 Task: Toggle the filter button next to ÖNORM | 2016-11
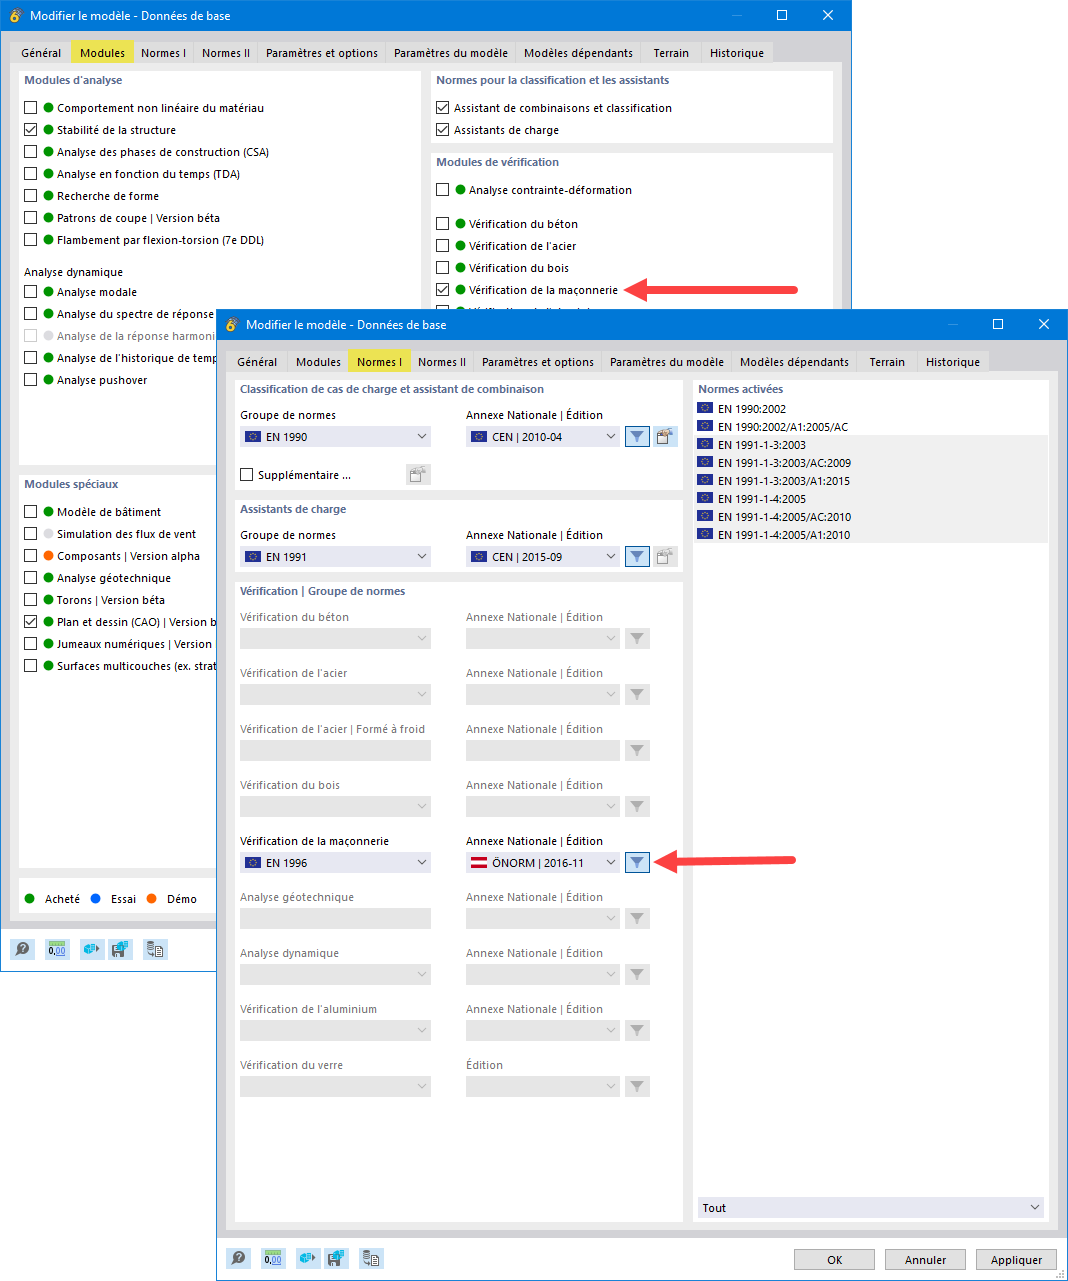click(x=637, y=863)
